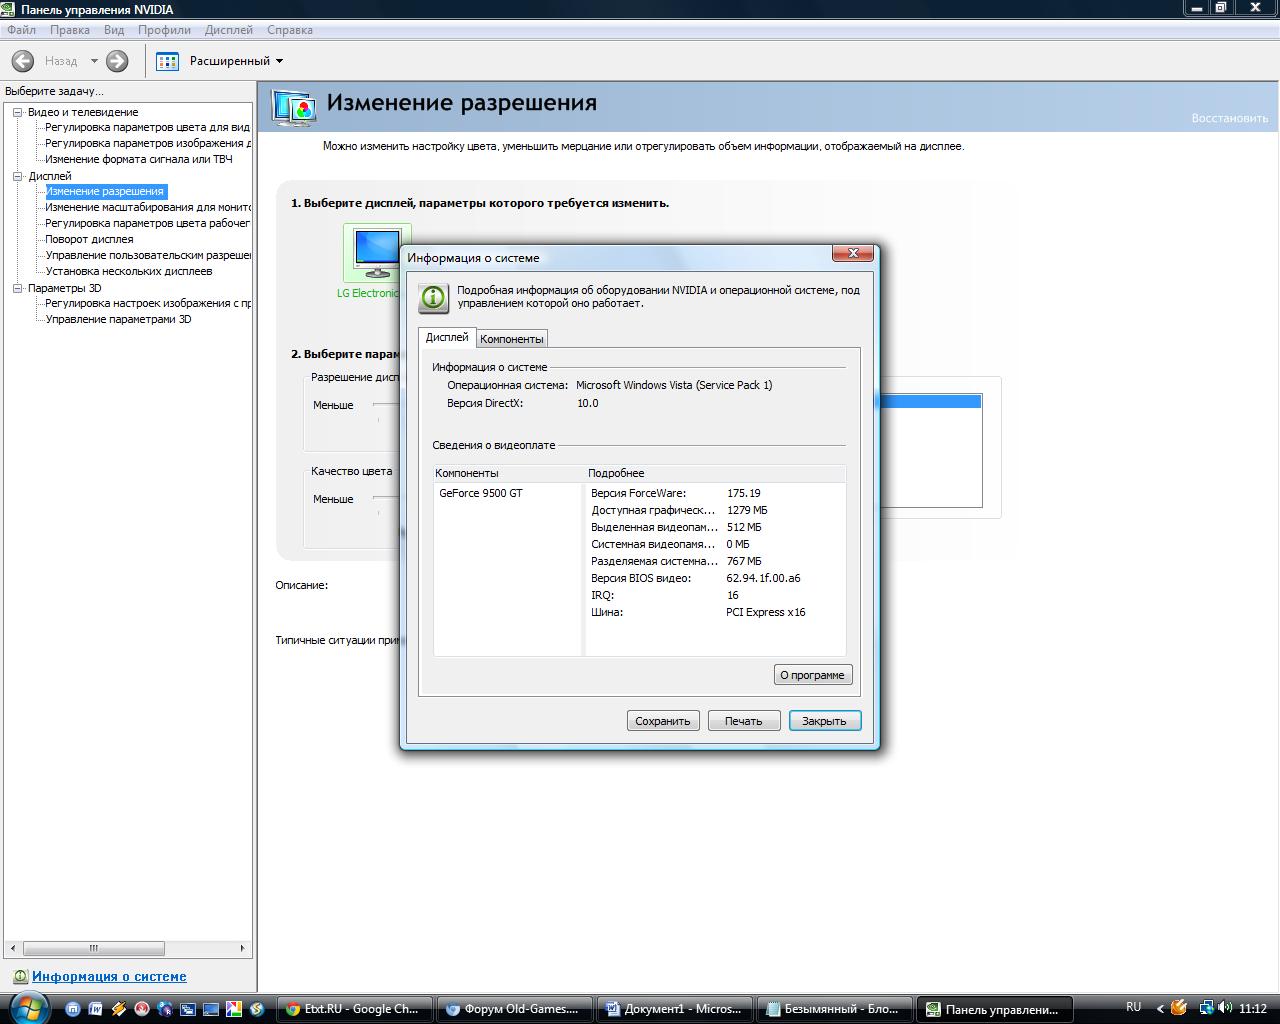
Task: Click the Winamp lightning quick launch icon
Action: pyautogui.click(x=119, y=1009)
